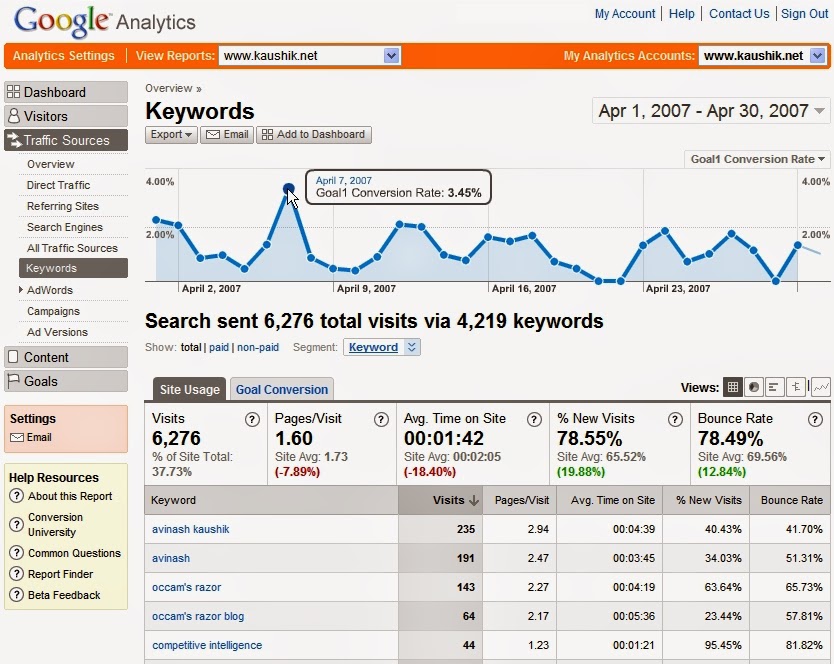Open keyword 'occam's razor blog'
This screenshot has height=664, width=834.
198,616
